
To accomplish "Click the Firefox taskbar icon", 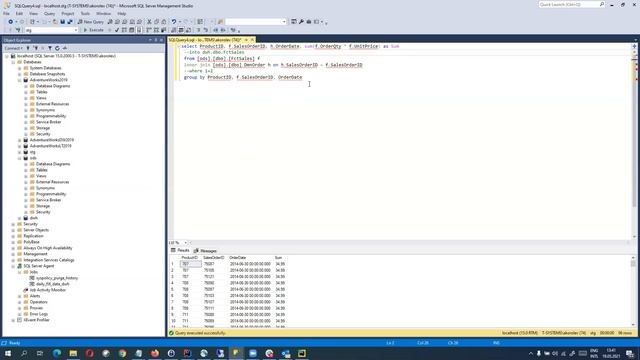I will (x=155, y=353).
